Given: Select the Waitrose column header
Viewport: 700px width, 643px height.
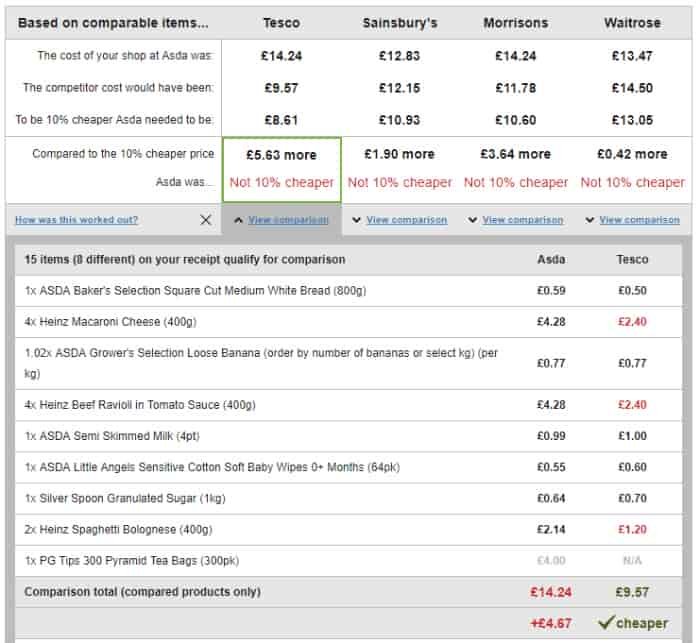Looking at the screenshot, I should (632, 23).
